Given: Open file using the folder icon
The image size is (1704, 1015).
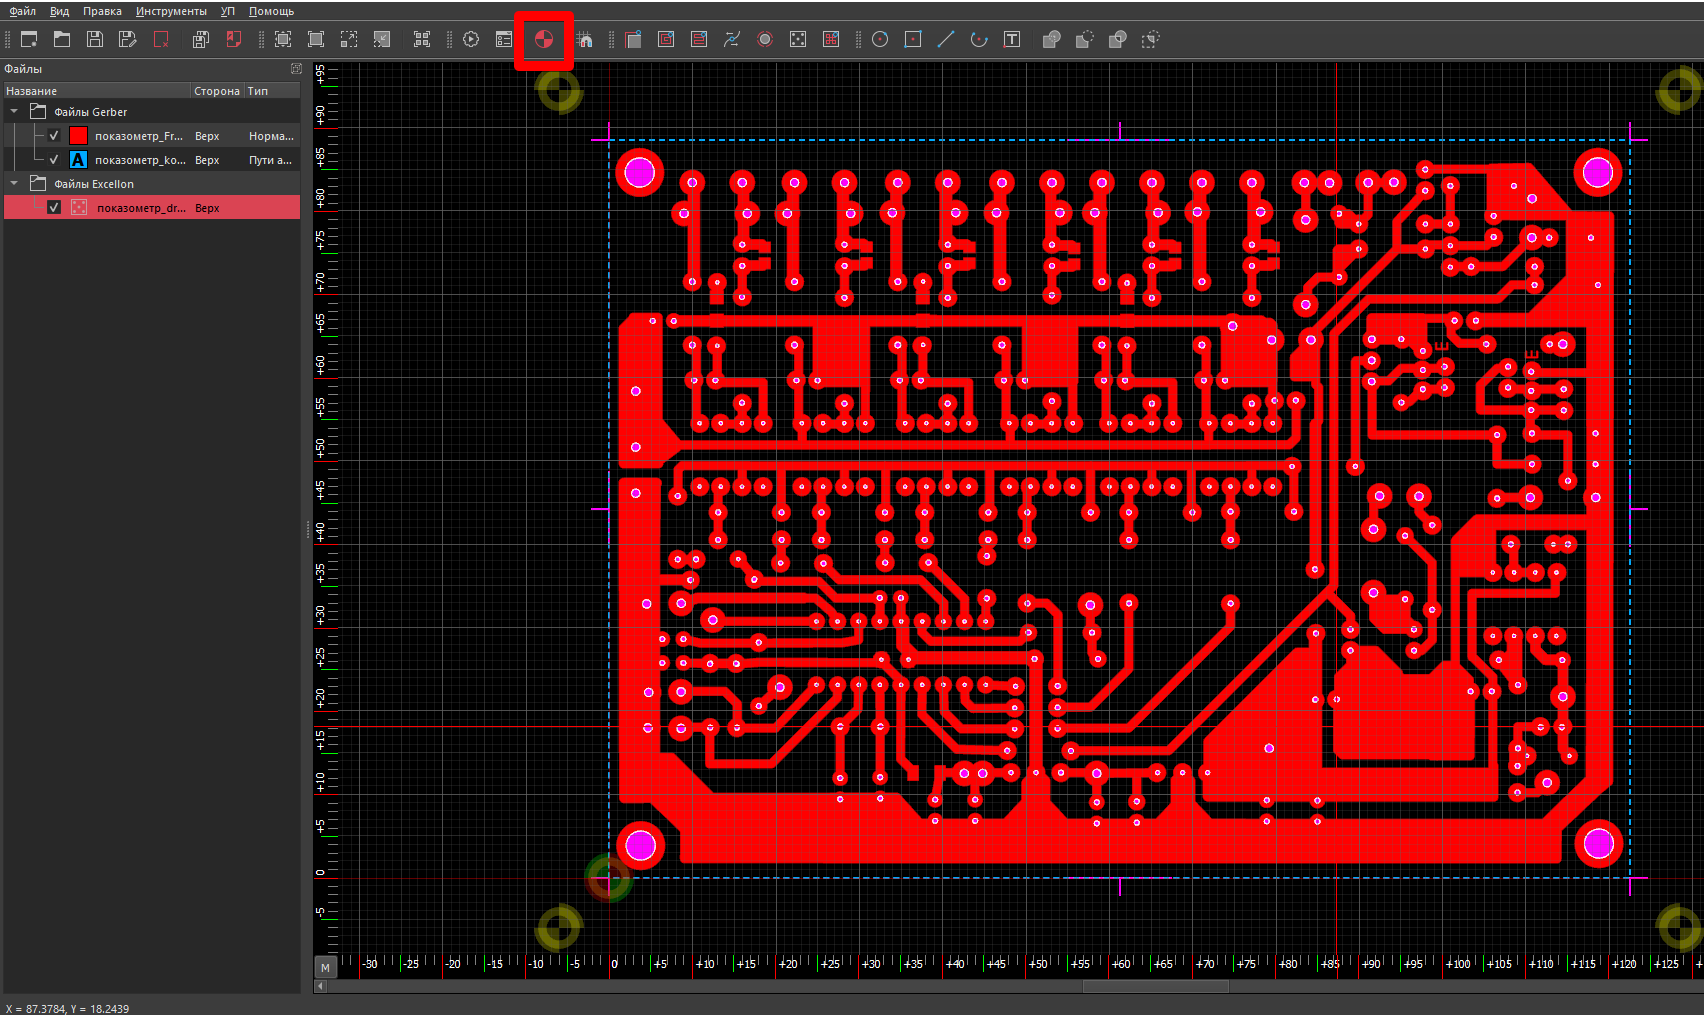Looking at the screenshot, I should (62, 39).
